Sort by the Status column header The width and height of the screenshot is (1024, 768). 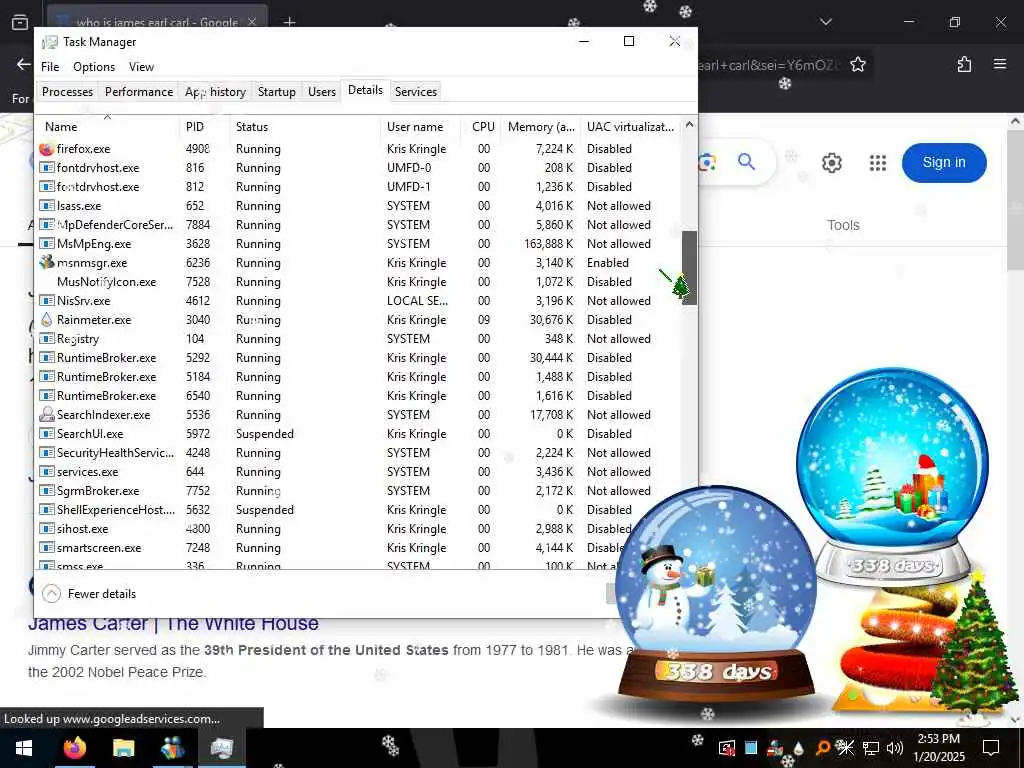[x=304, y=126]
